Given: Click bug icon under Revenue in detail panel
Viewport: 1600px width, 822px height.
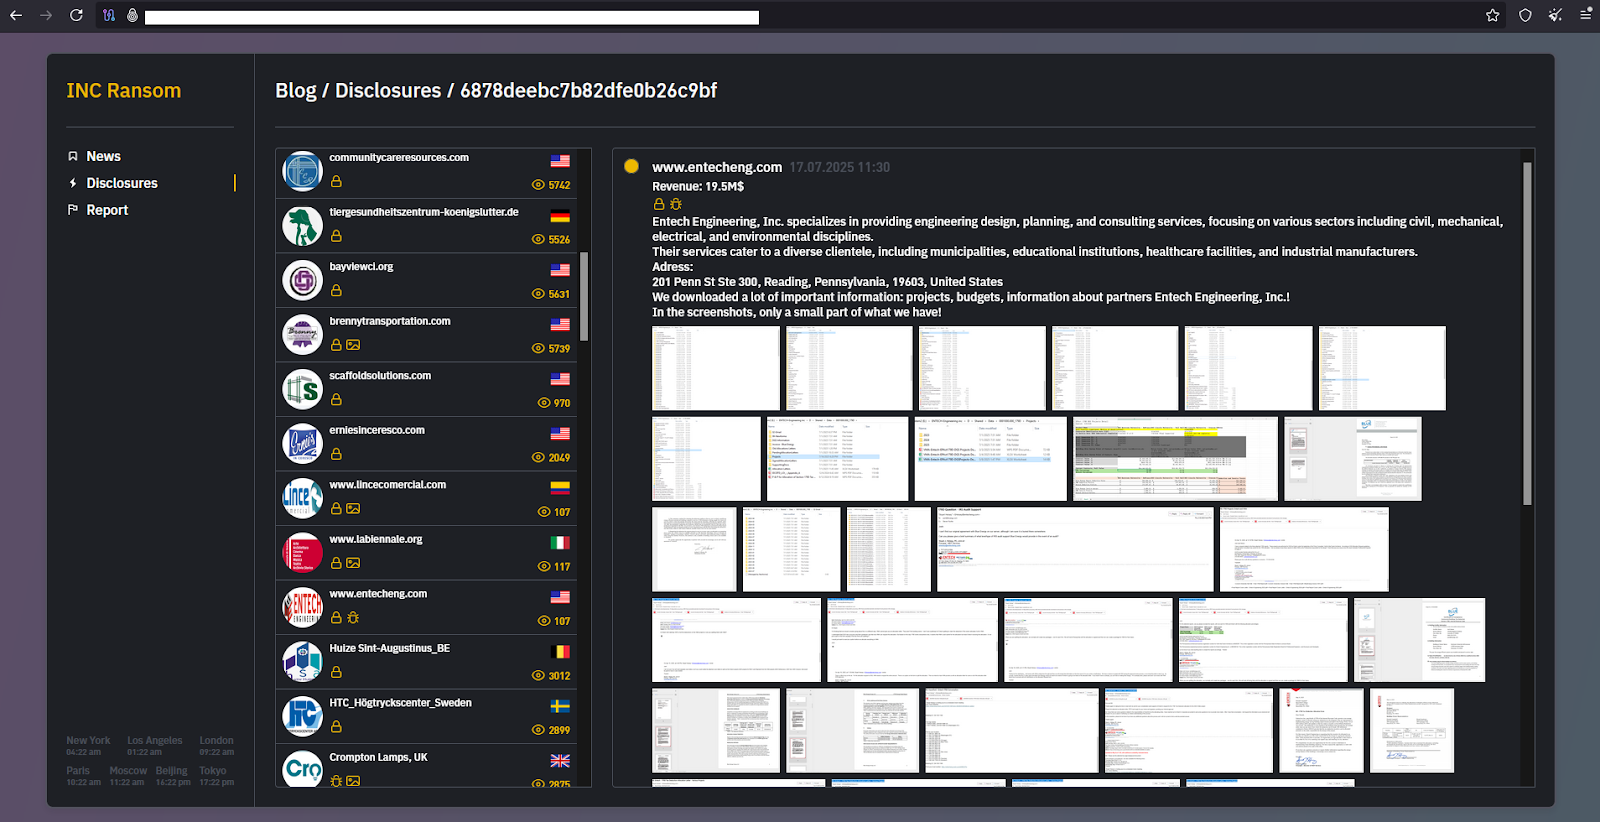Looking at the screenshot, I should click(676, 204).
